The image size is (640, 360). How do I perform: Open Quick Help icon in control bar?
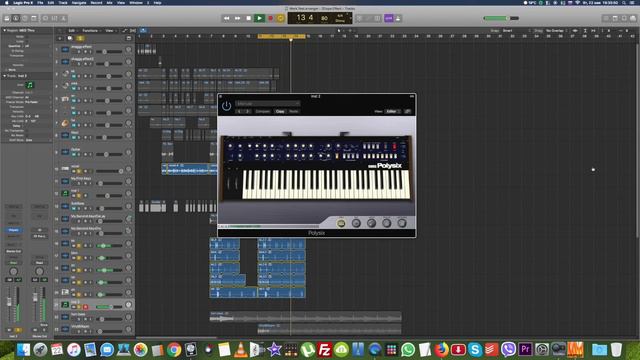point(25,18)
